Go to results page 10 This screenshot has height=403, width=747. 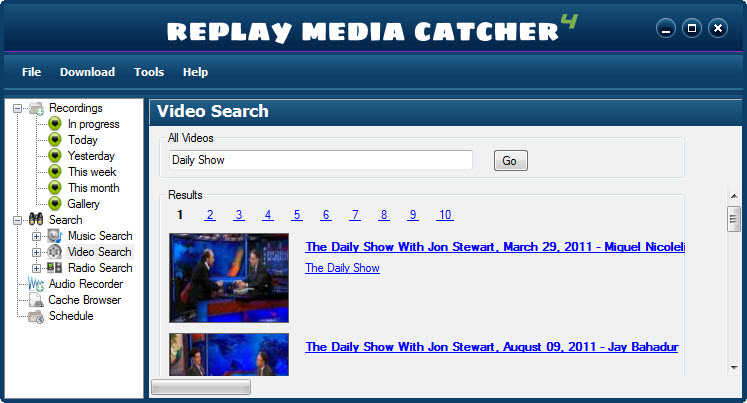pyautogui.click(x=445, y=215)
